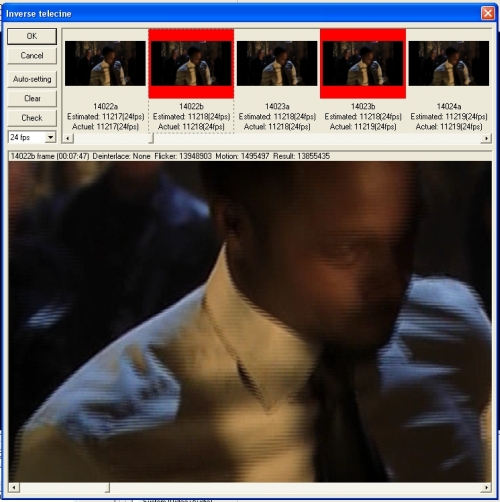Cancel the Inverse telecine dialog
The width and height of the screenshot is (500, 502).
(x=32, y=55)
